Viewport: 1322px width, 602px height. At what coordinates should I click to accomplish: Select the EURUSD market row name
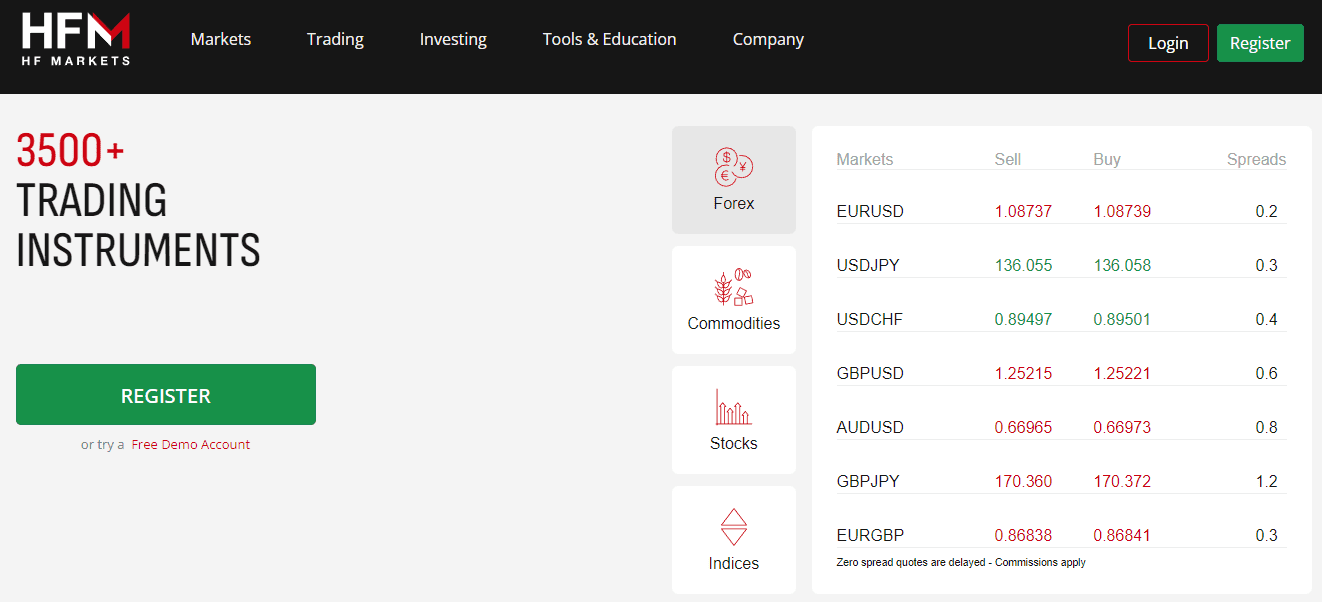click(870, 212)
